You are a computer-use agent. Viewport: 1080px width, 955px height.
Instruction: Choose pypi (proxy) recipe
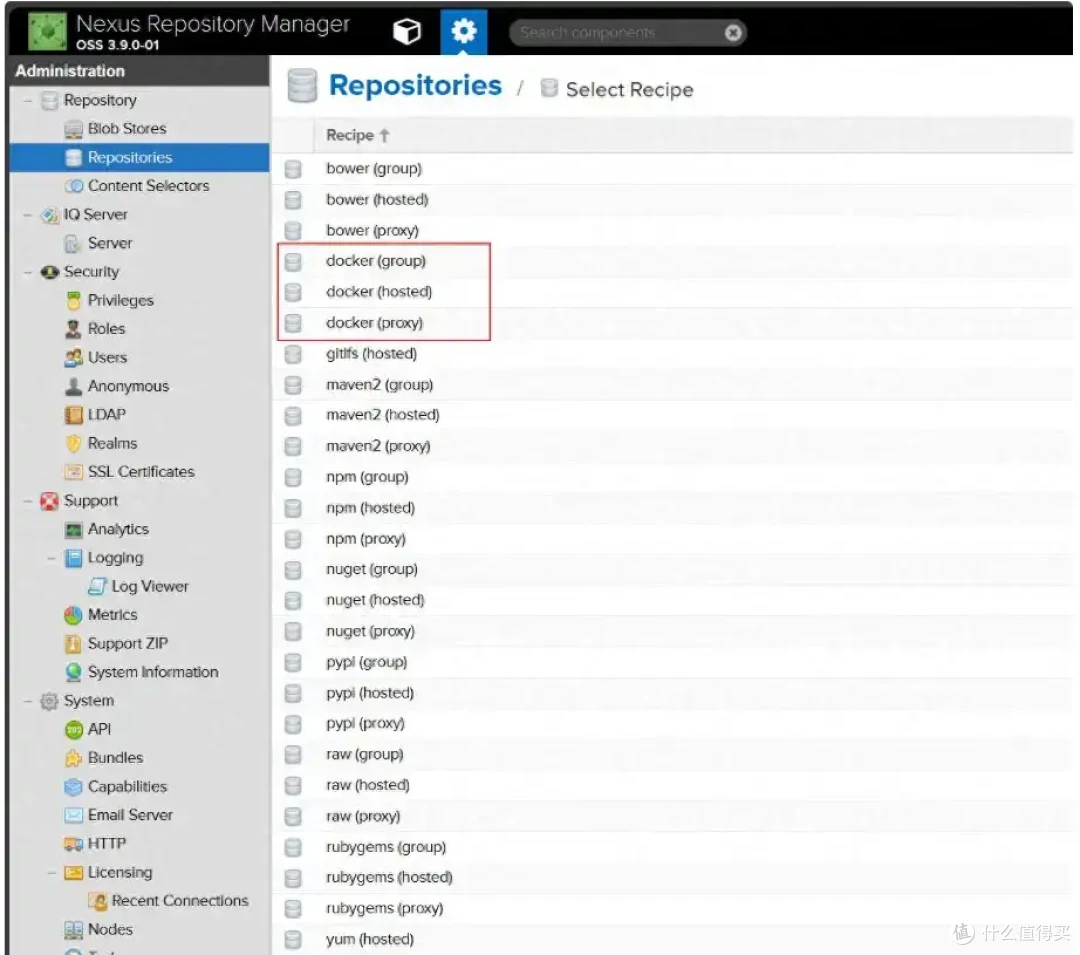click(x=672, y=724)
